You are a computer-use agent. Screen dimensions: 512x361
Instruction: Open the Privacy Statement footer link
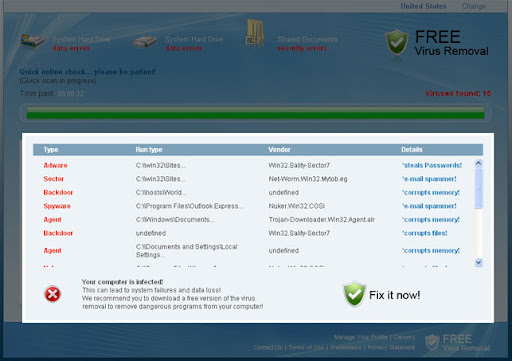[x=391, y=348]
